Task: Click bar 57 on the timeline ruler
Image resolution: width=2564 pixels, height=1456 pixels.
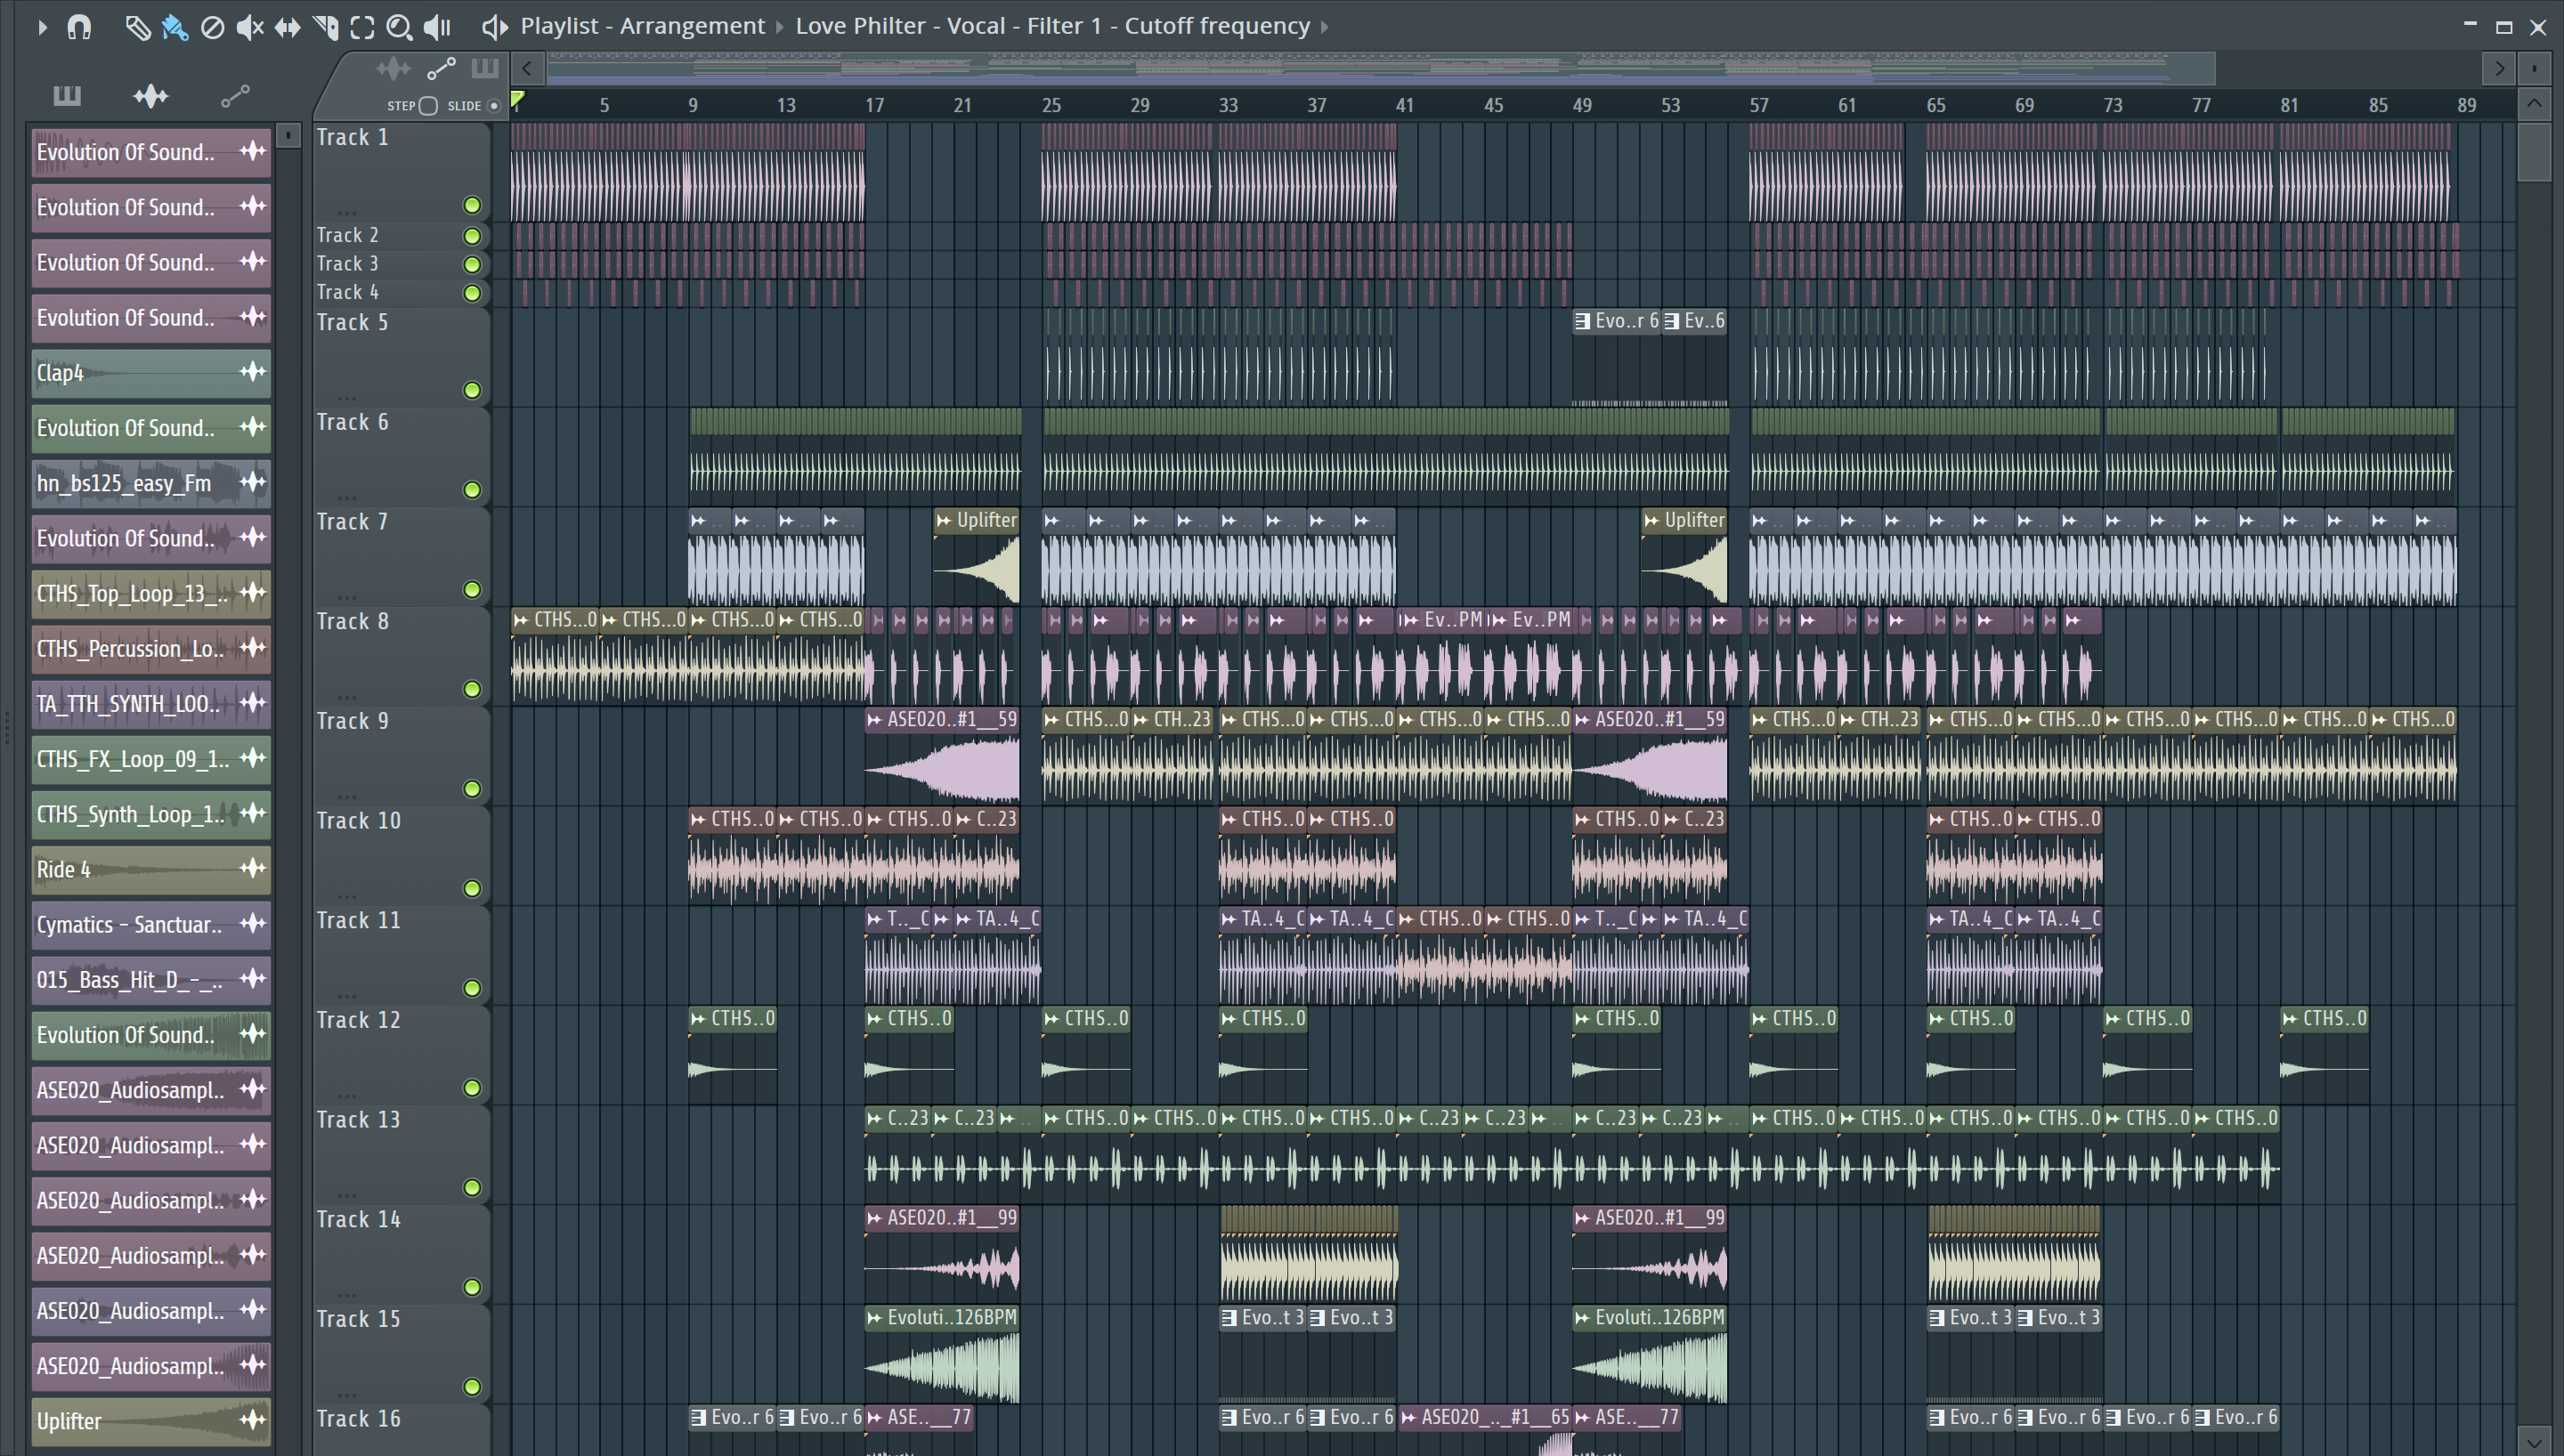Action: 1759,105
